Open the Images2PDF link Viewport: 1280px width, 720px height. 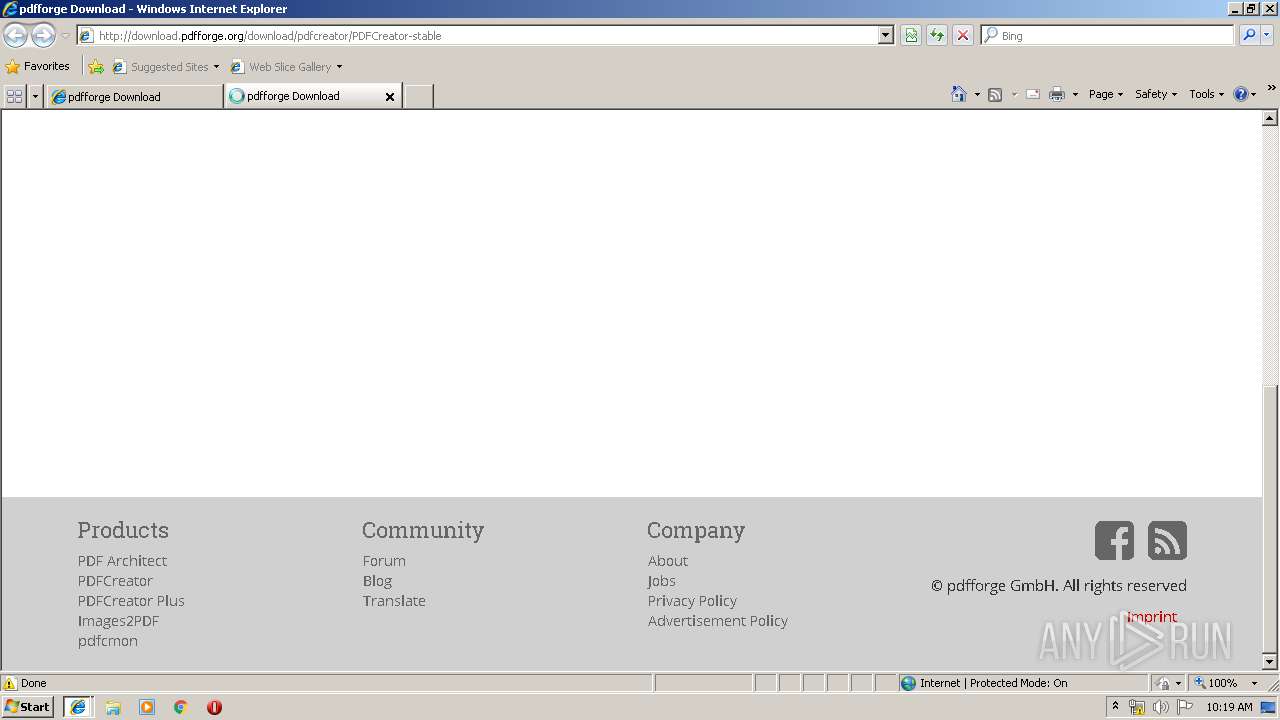click(118, 621)
